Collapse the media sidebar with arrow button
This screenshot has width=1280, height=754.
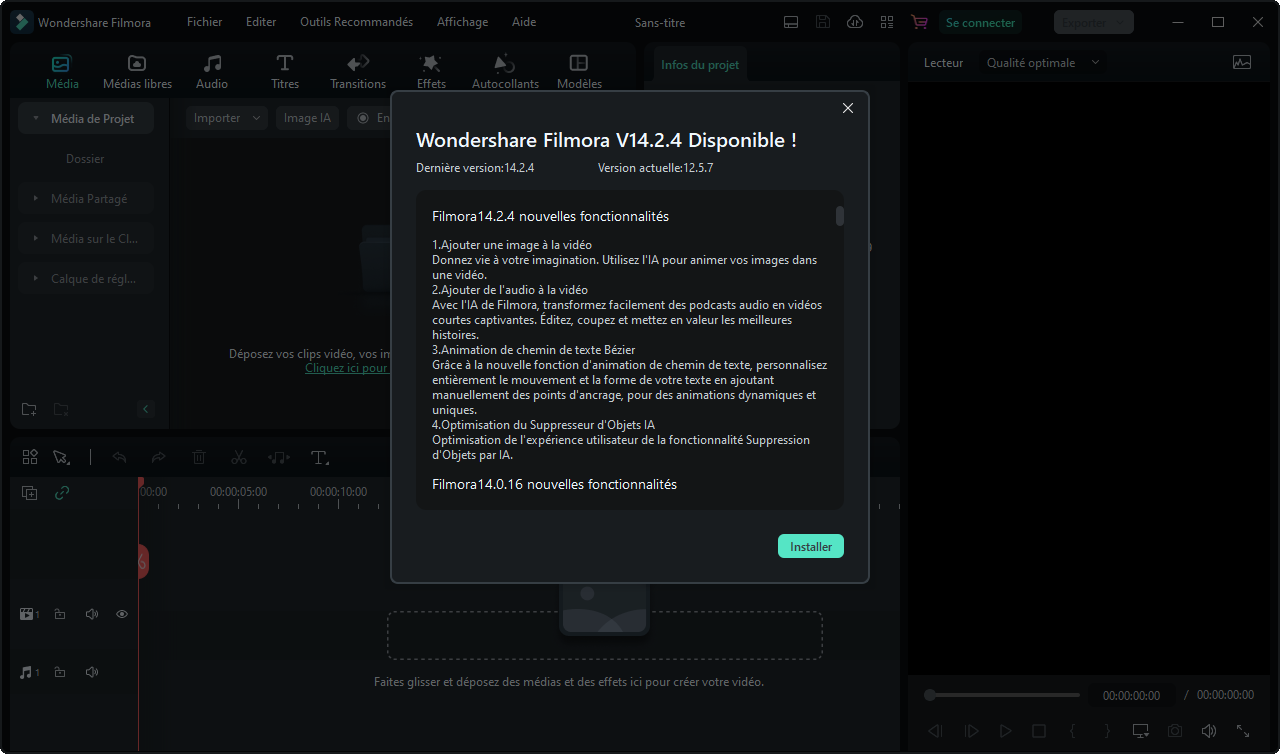(x=145, y=409)
